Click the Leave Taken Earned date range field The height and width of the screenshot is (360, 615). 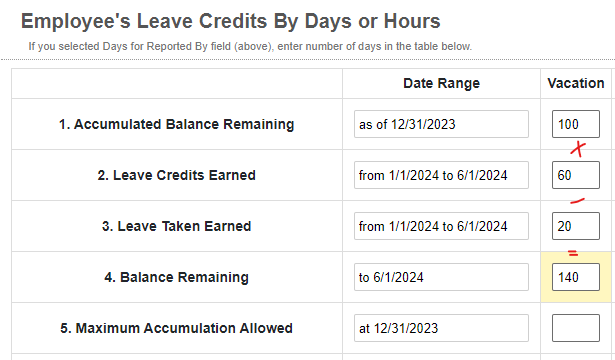click(x=441, y=226)
